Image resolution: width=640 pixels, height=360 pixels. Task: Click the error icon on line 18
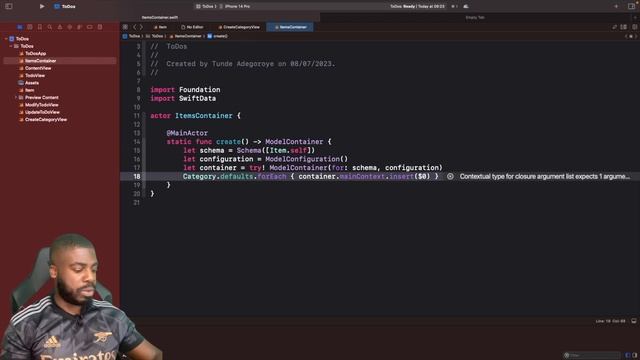pyautogui.click(x=450, y=176)
